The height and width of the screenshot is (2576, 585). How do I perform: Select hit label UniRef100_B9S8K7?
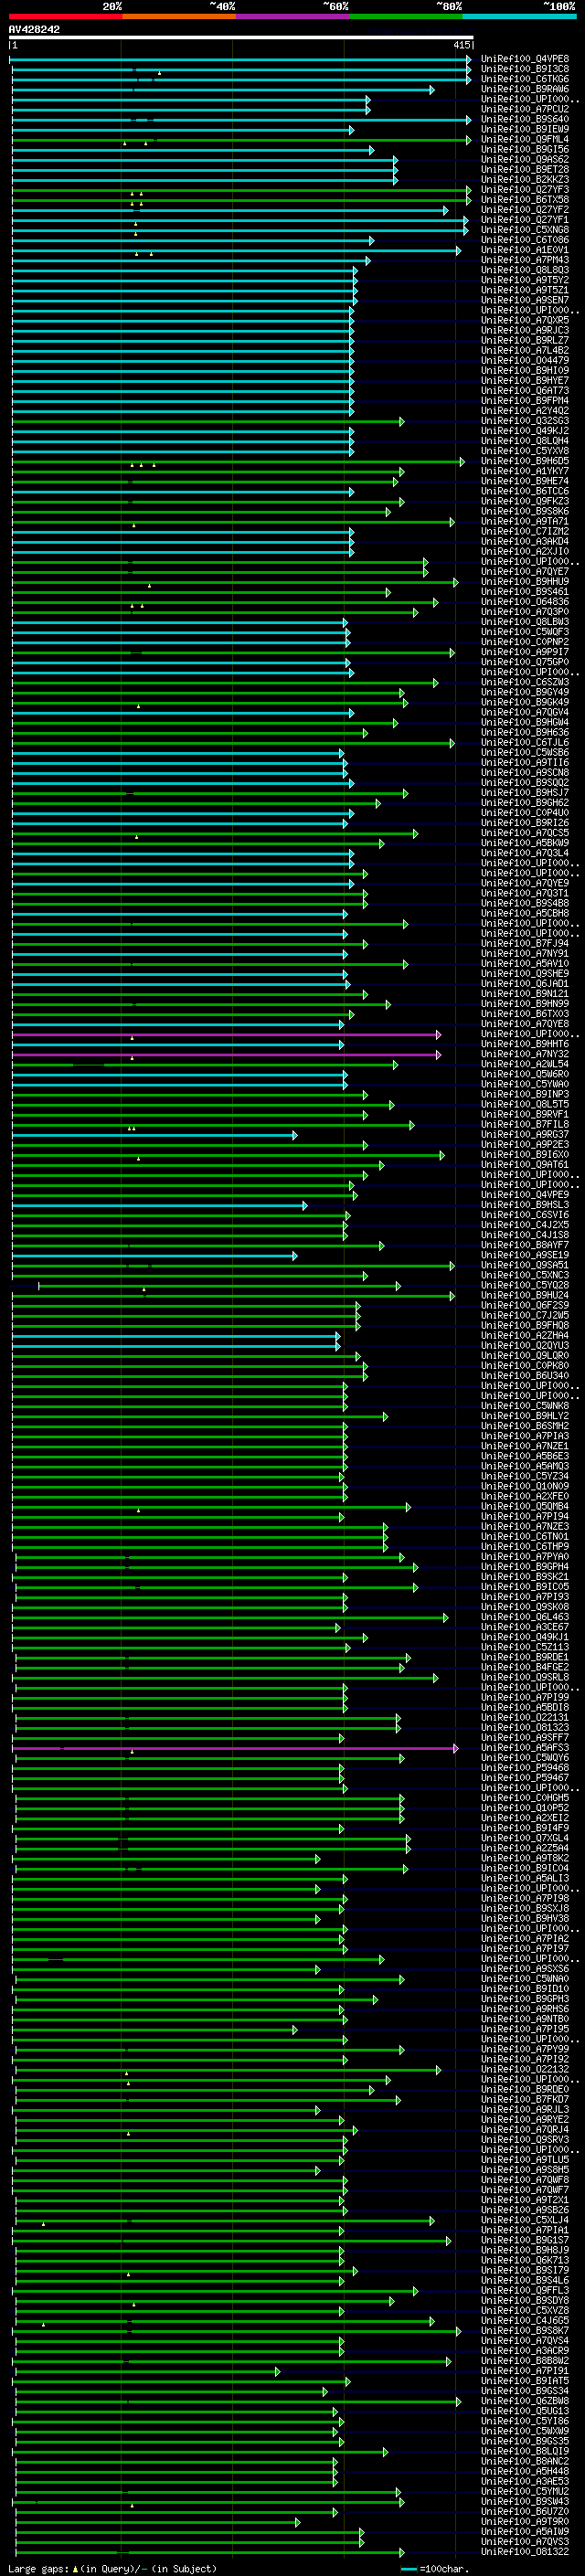(525, 2331)
